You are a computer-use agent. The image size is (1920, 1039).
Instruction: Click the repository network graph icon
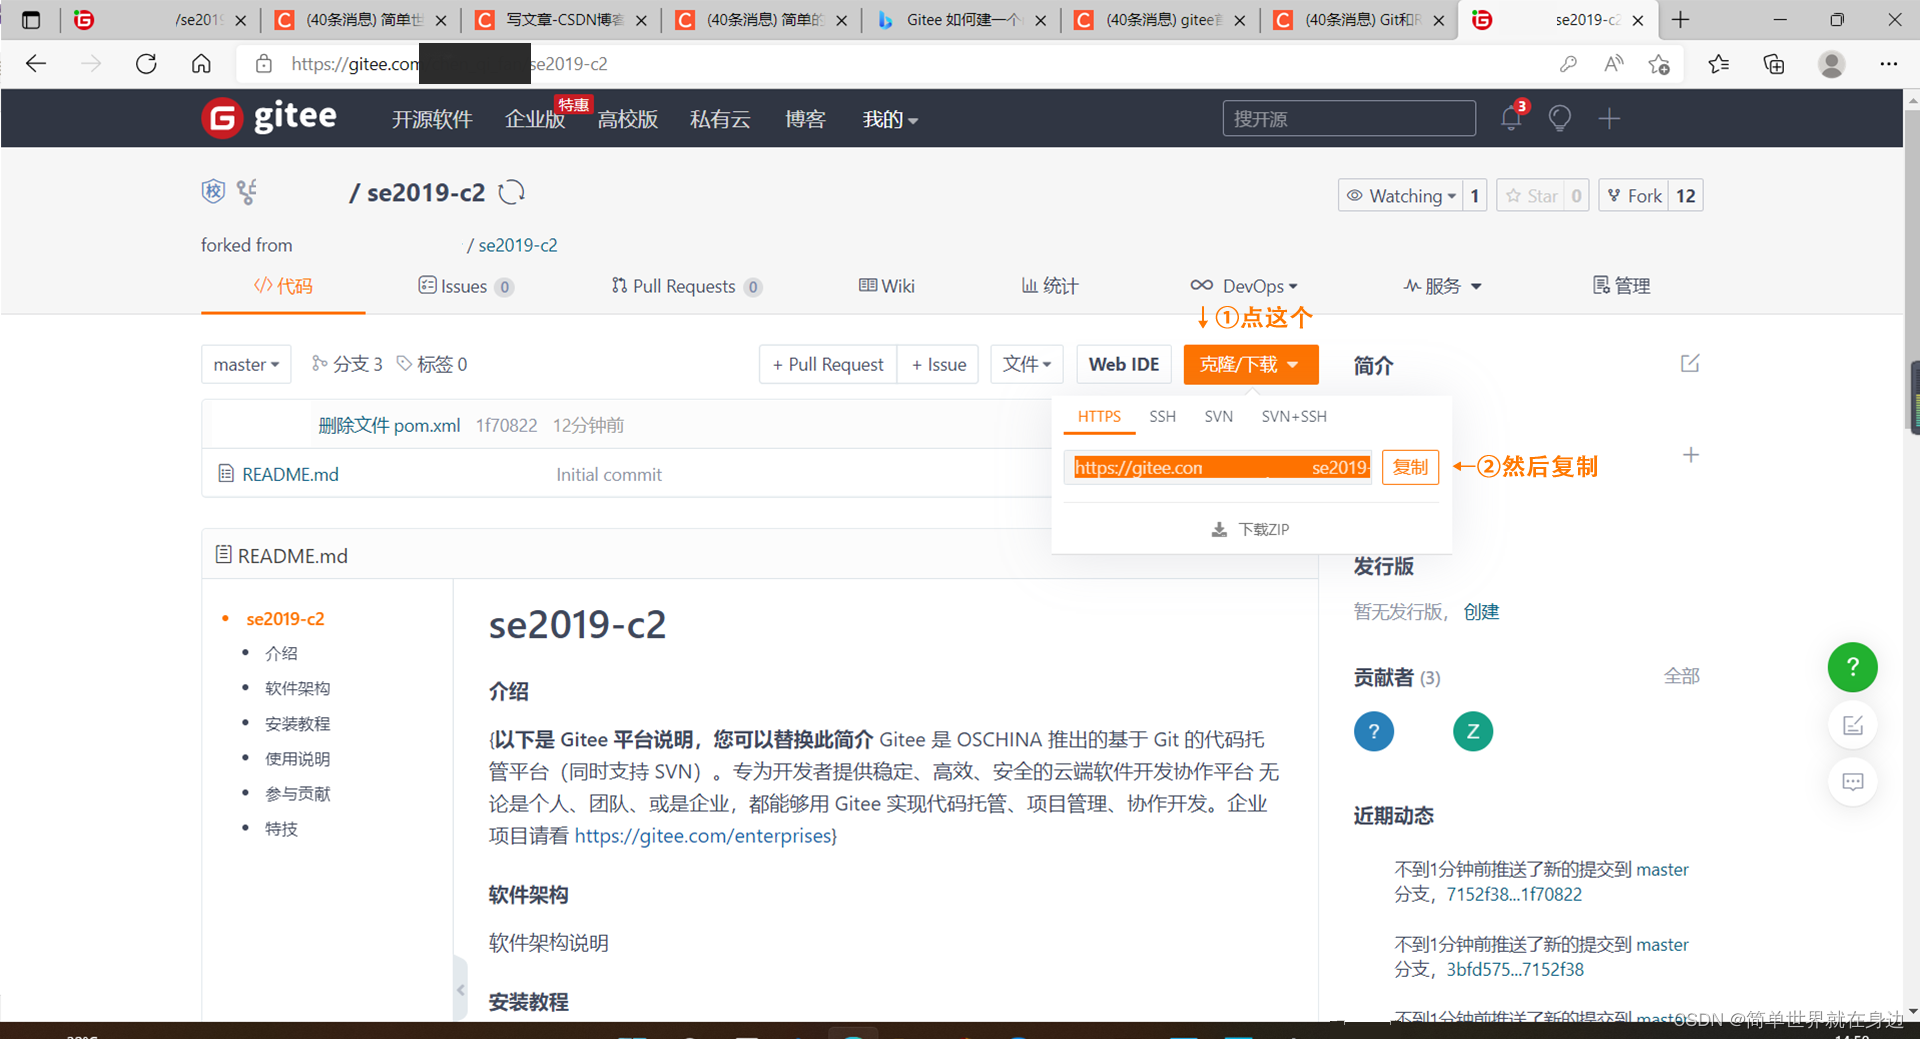pyautogui.click(x=247, y=191)
